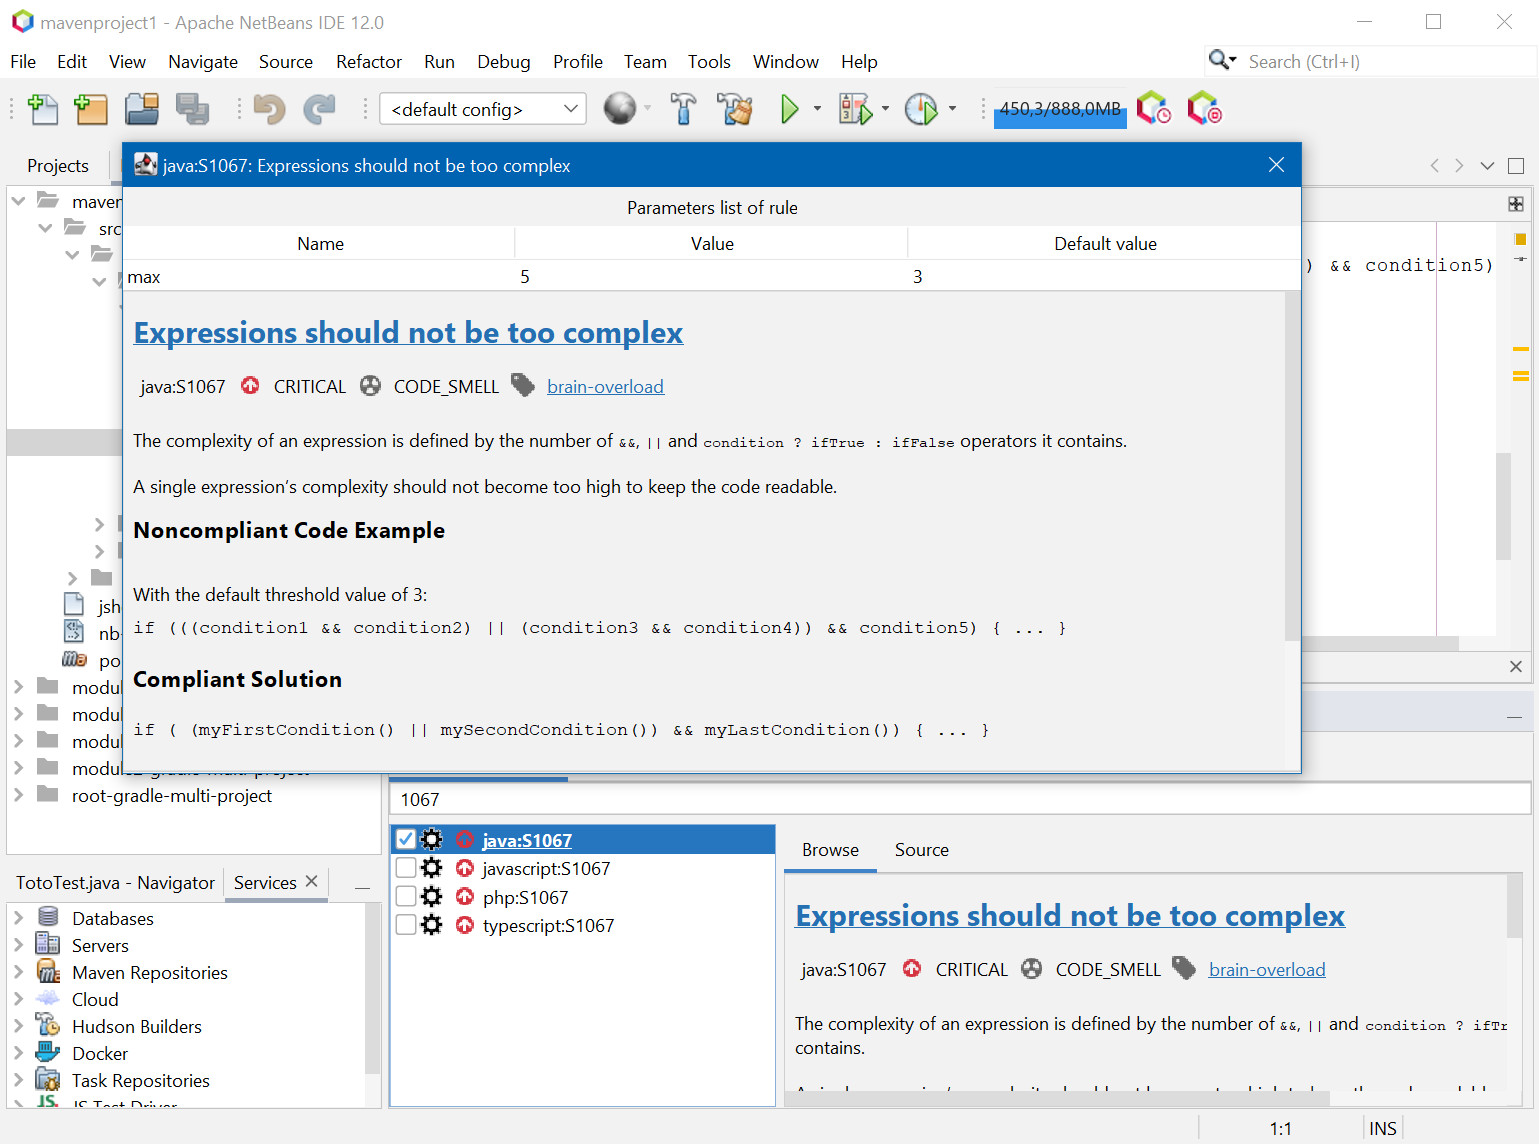Click the rule filter field containing 1067

coord(958,800)
